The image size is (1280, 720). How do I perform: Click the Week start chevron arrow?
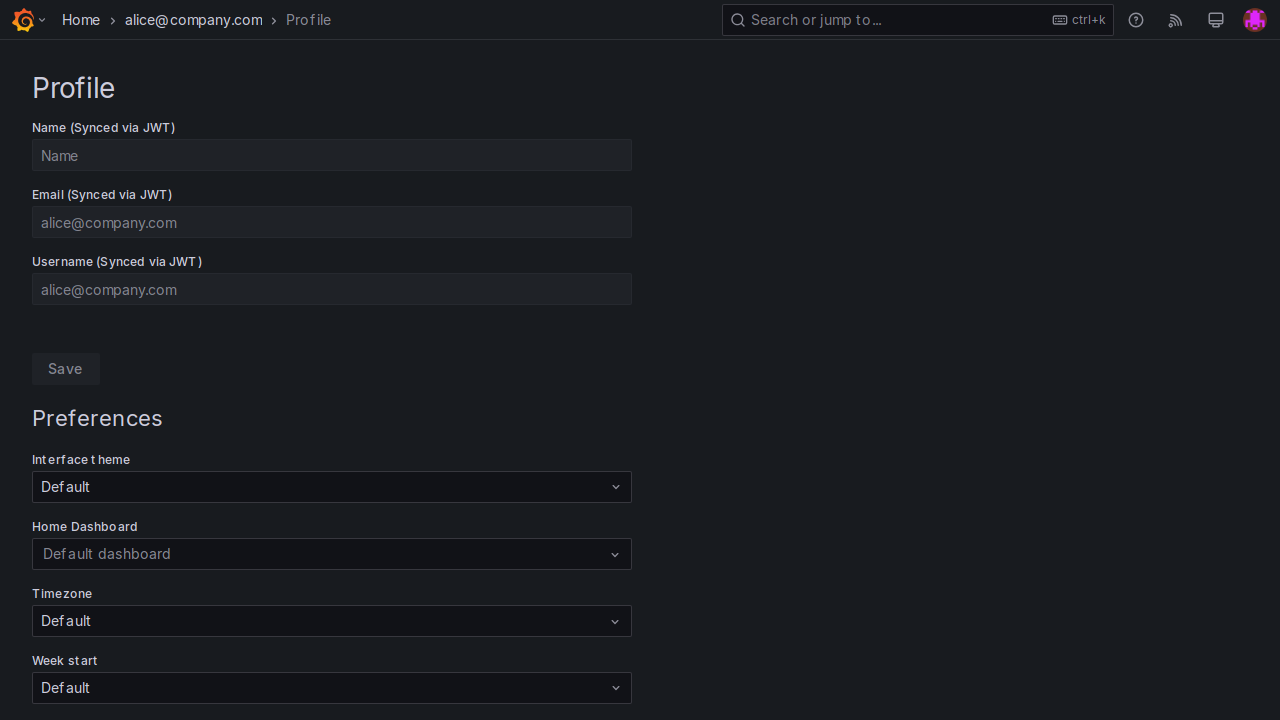(x=616, y=688)
